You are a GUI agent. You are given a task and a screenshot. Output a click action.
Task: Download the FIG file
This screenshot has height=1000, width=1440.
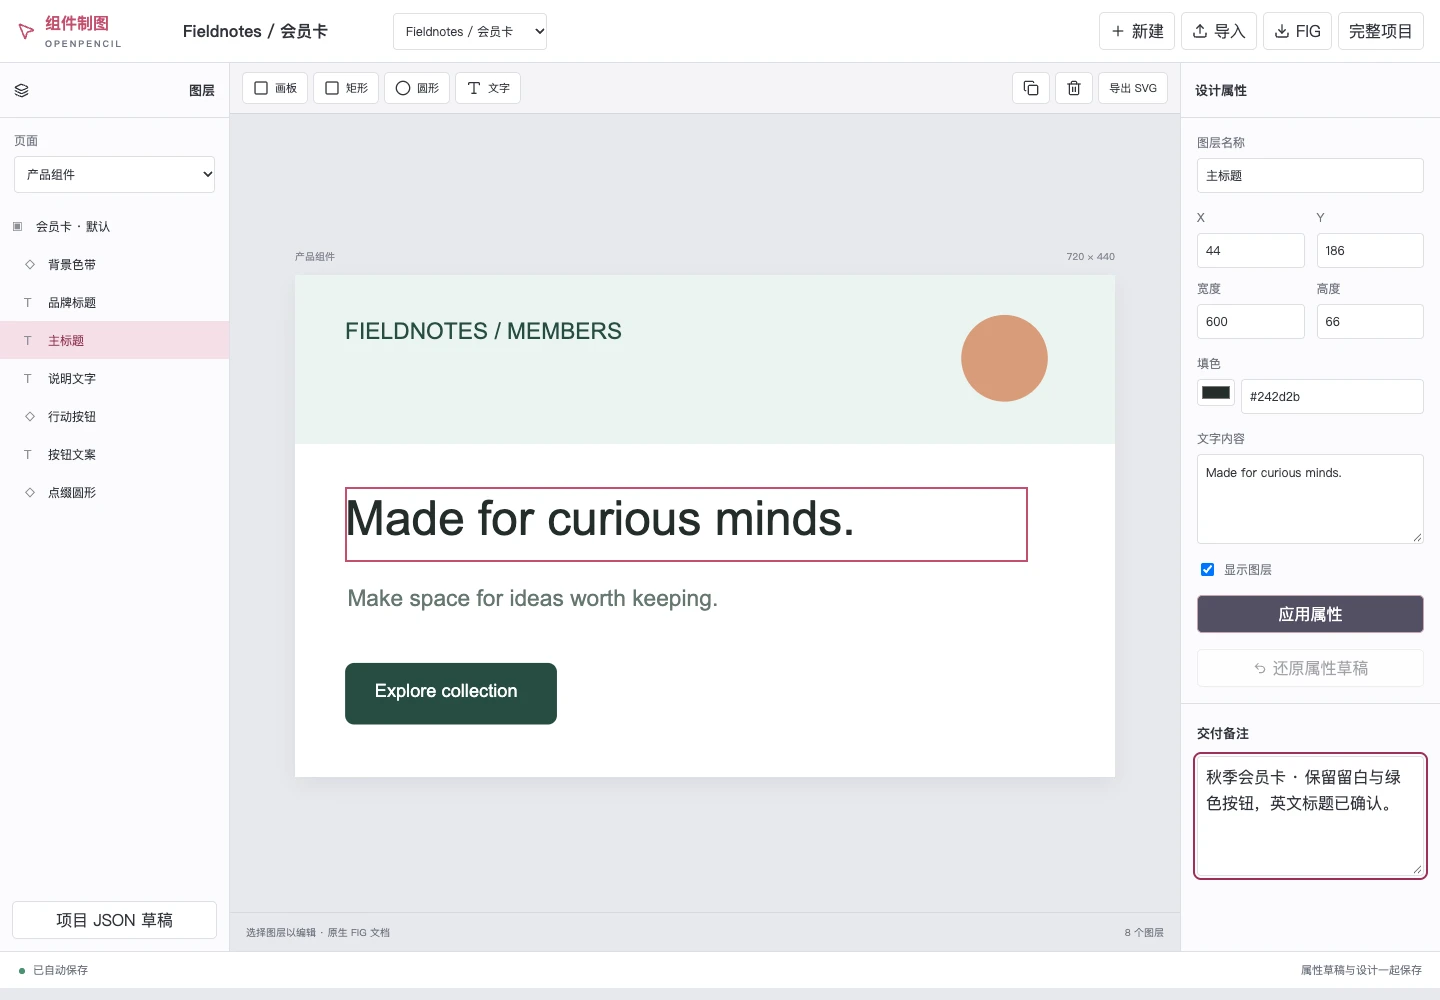pos(1297,31)
